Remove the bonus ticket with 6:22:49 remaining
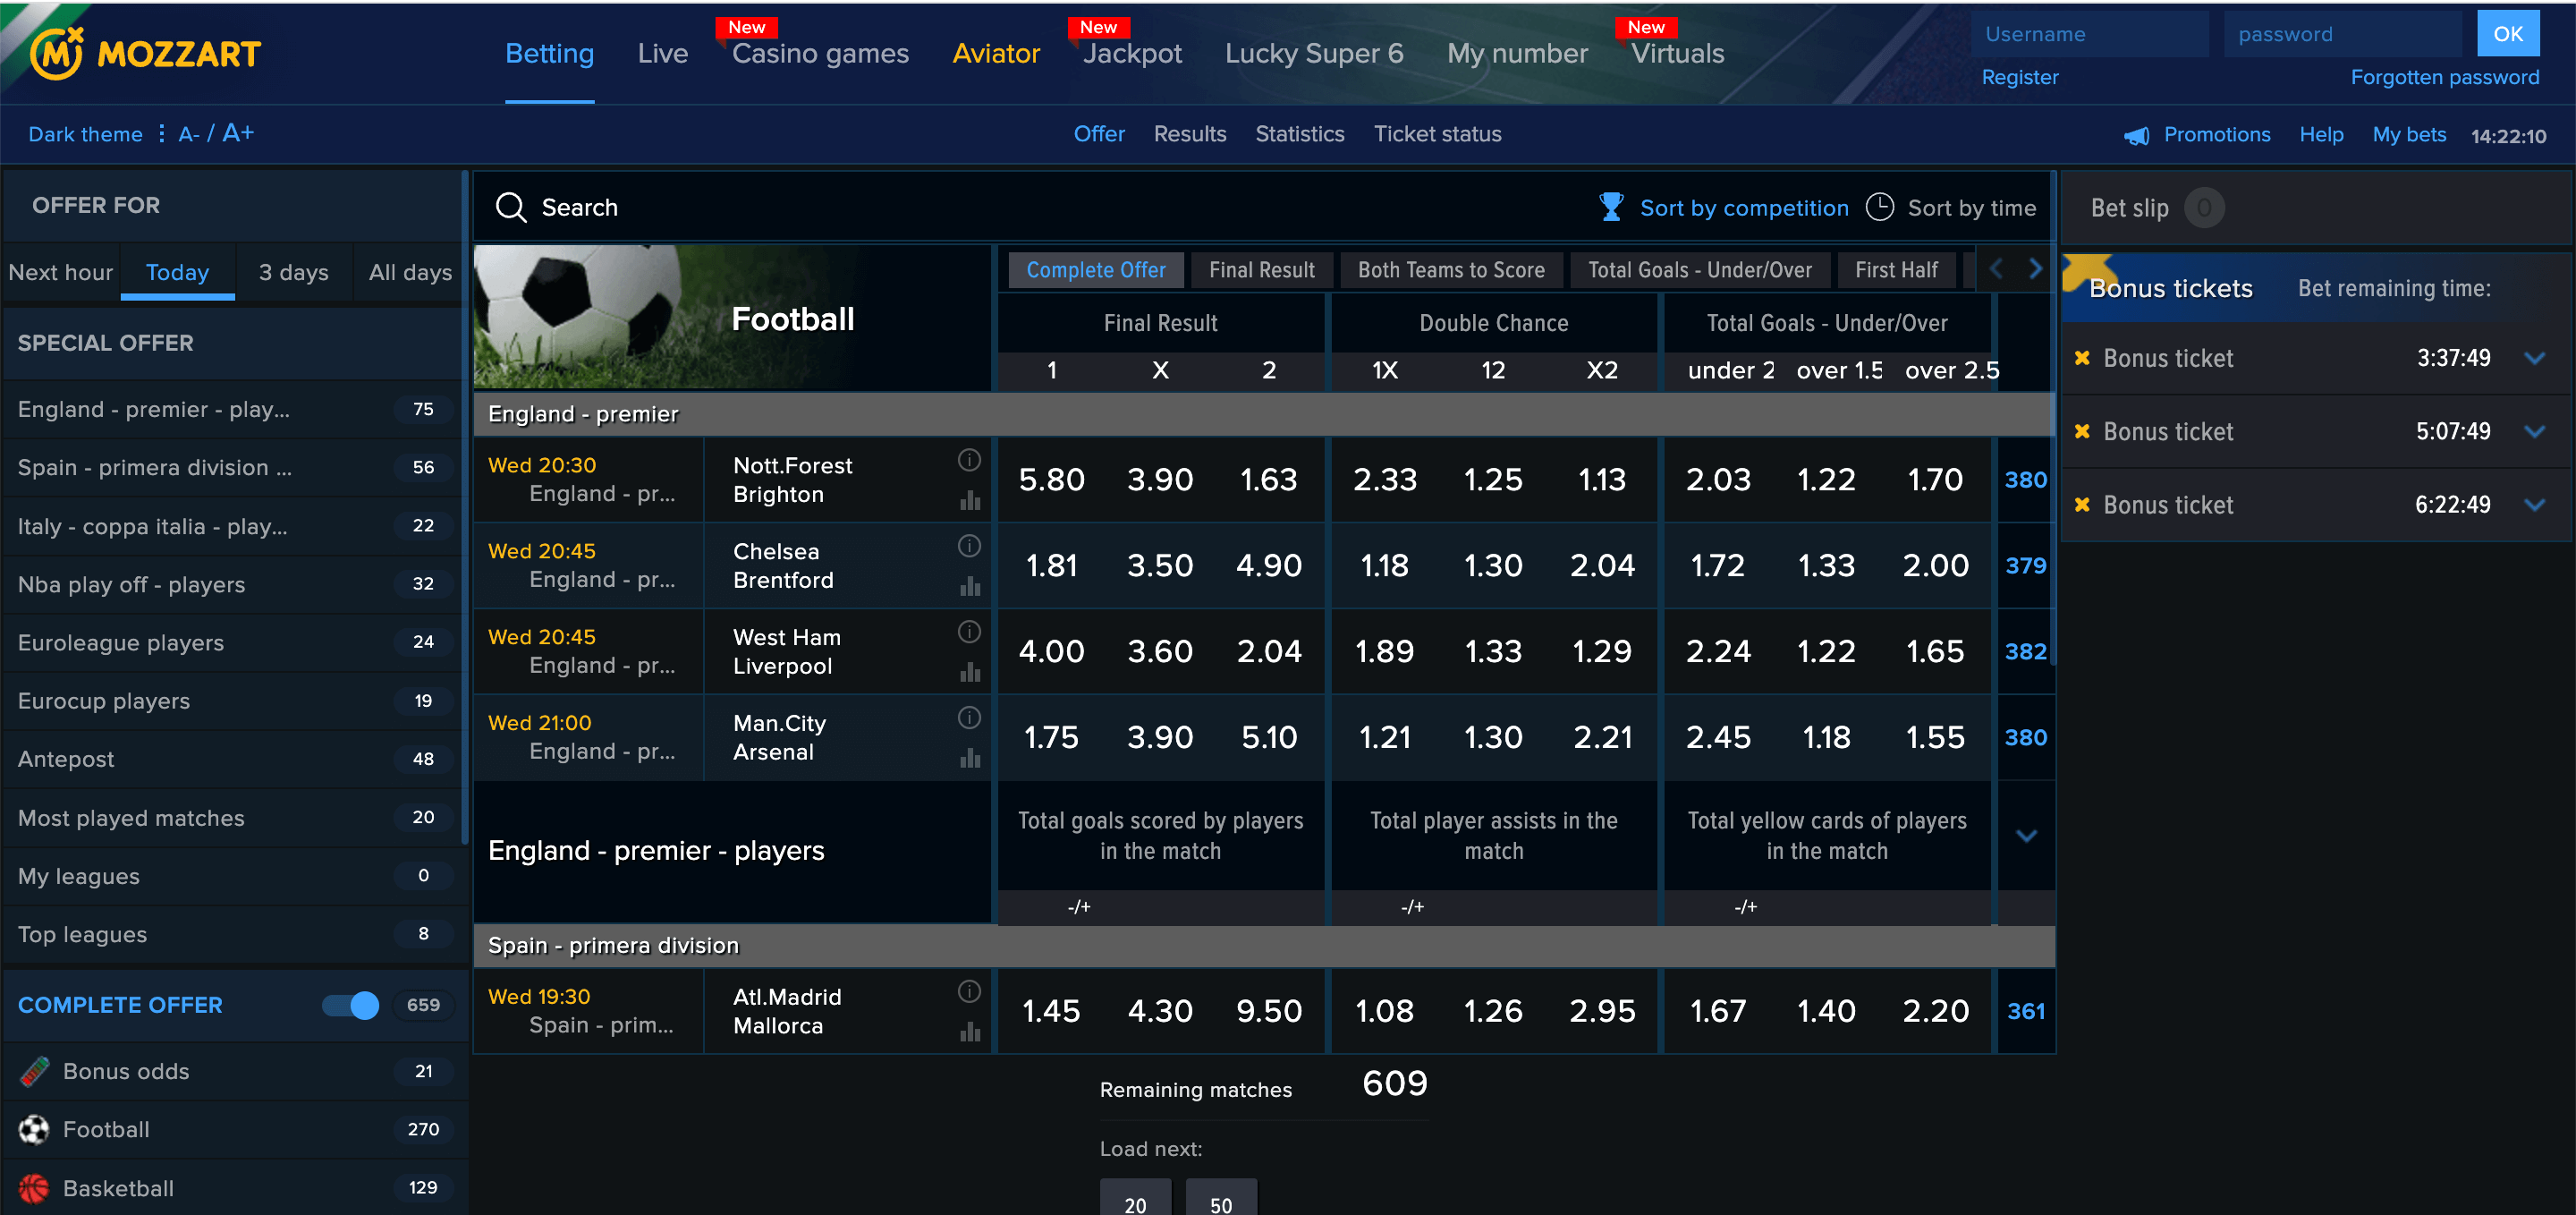This screenshot has height=1215, width=2576. 2082,504
